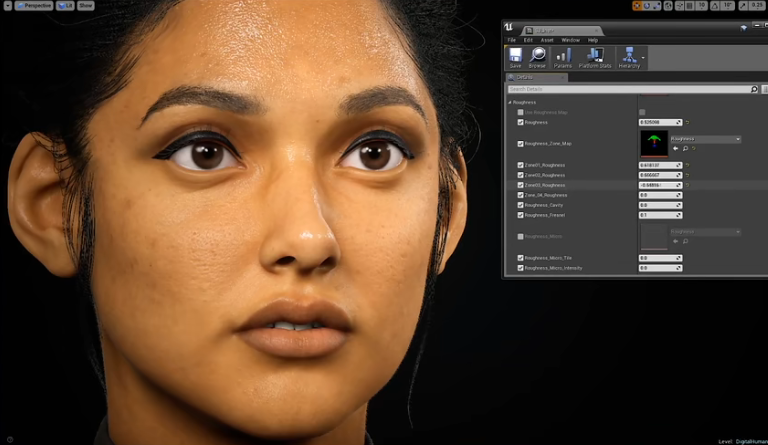
Task: Open the viewport options dropdown arrow
Action: pos(7,6)
